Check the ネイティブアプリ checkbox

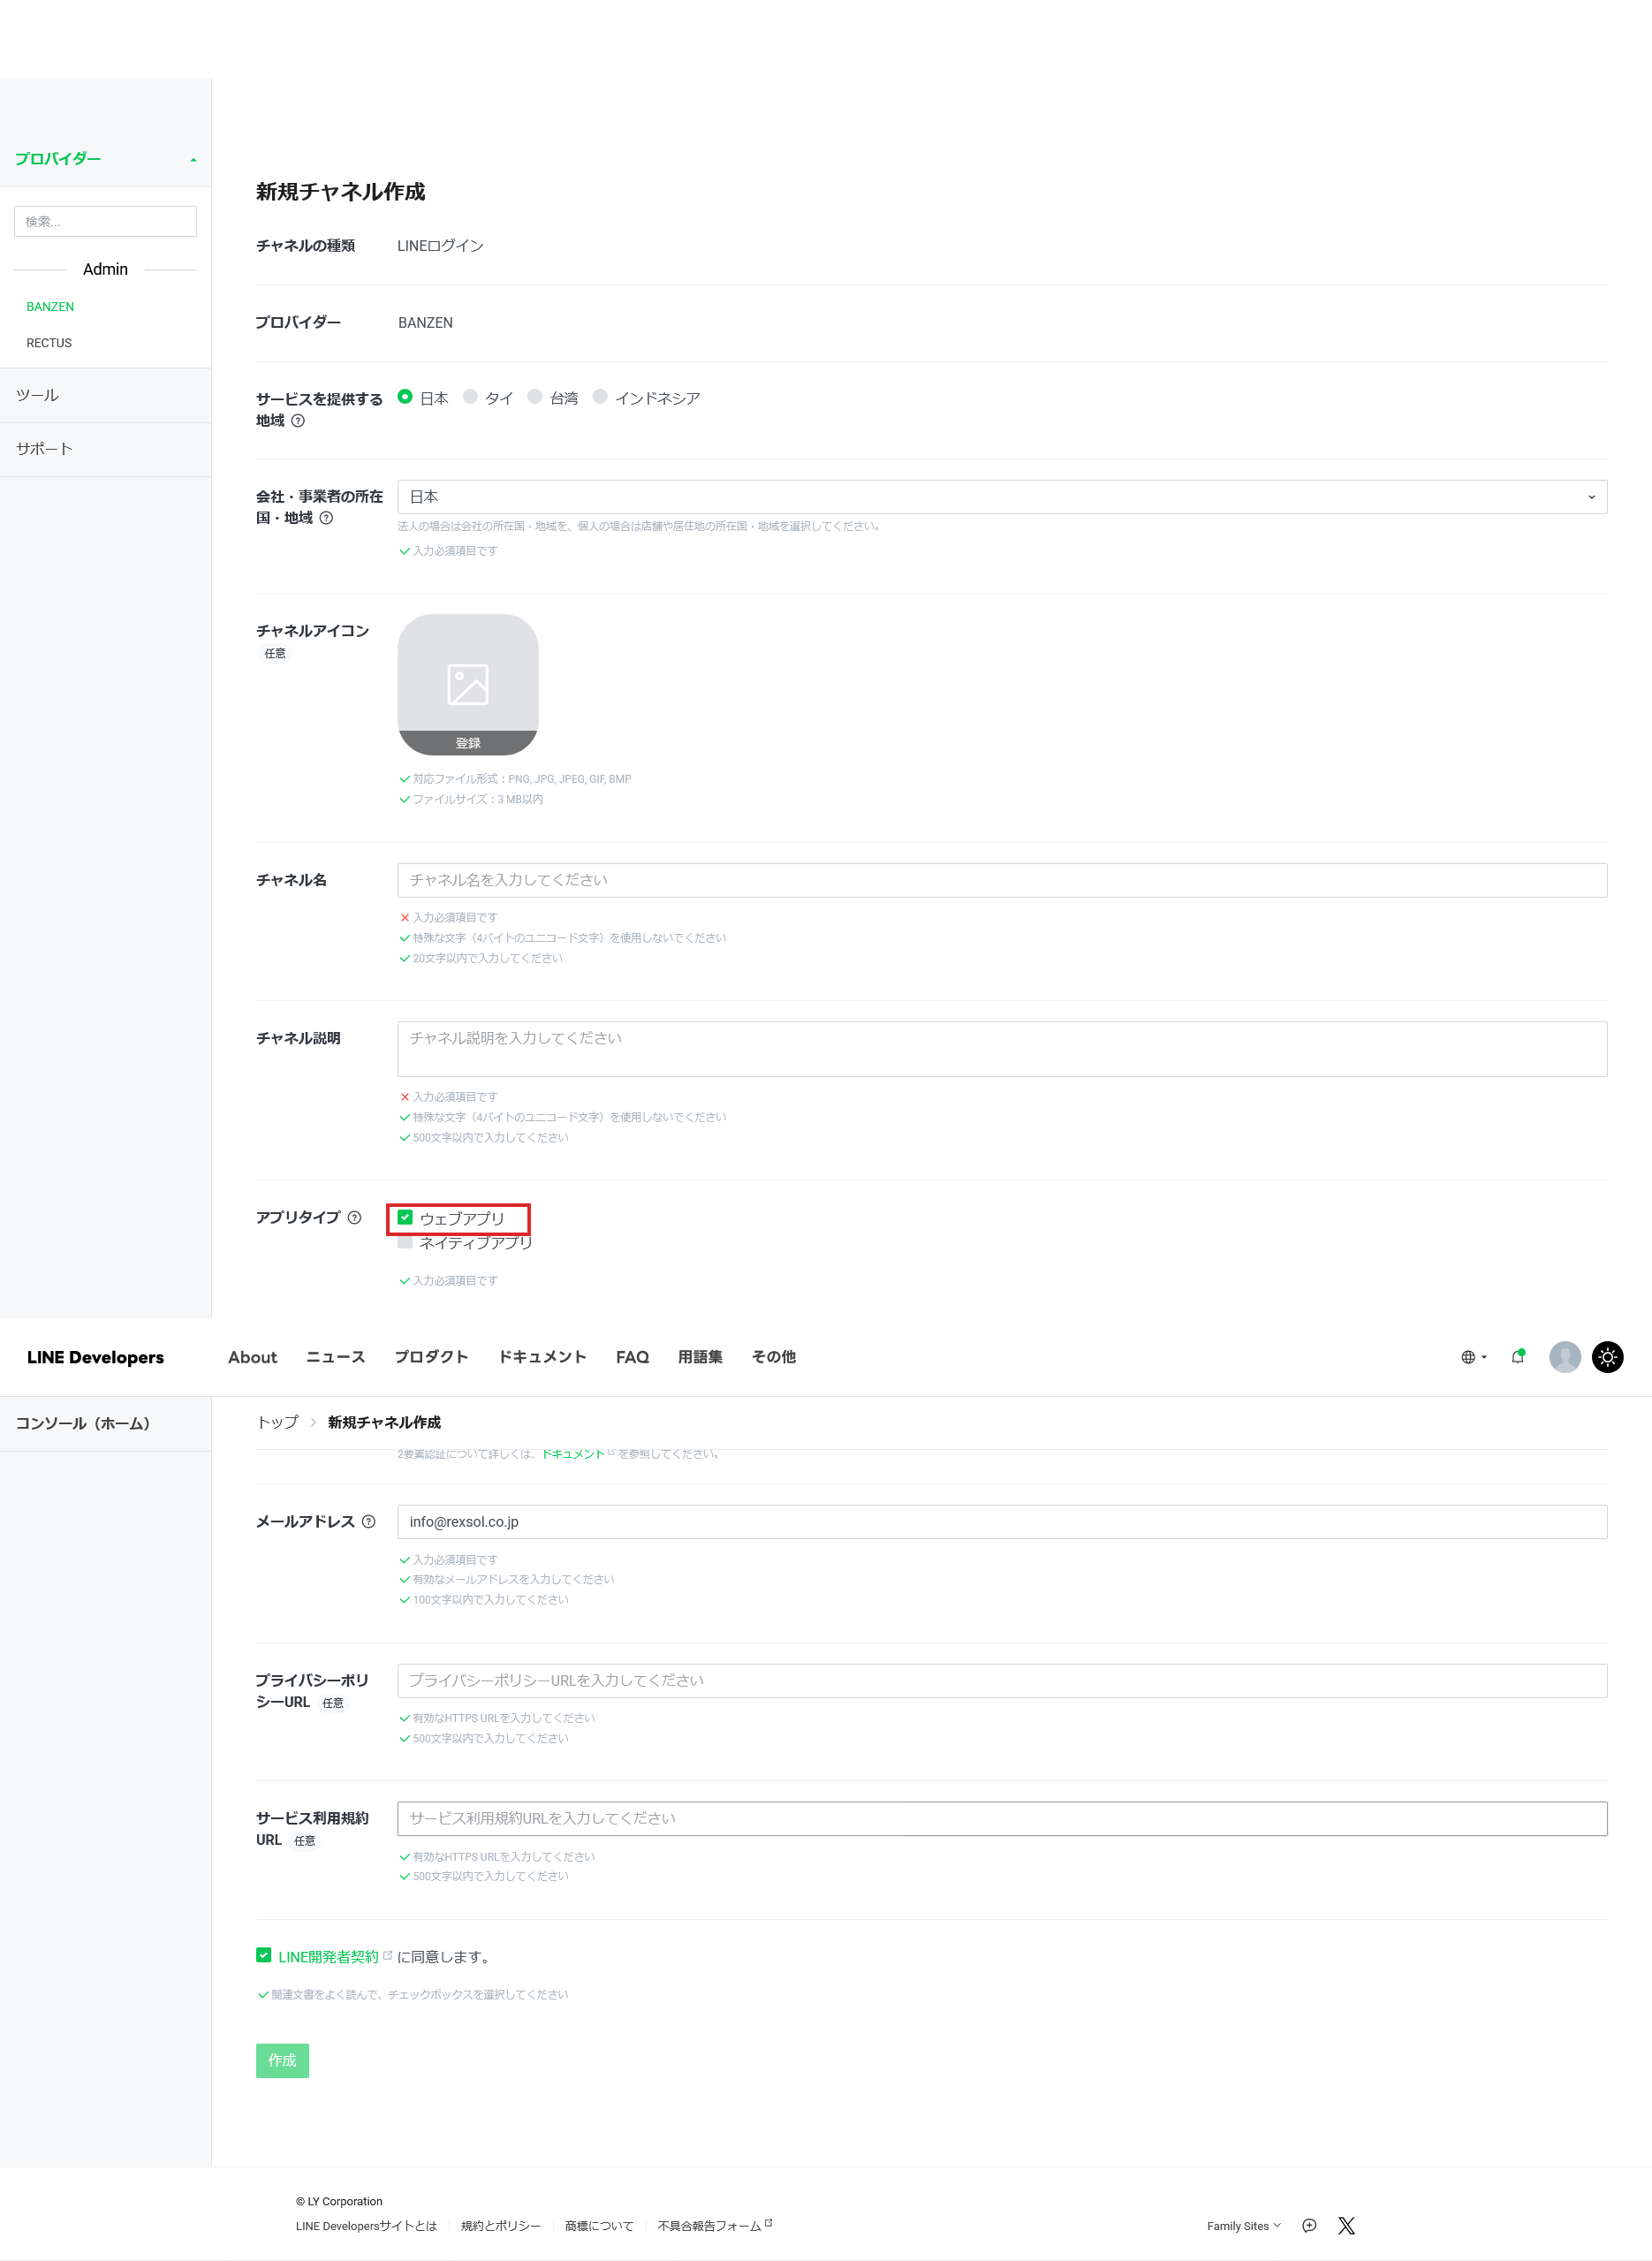click(x=405, y=1242)
